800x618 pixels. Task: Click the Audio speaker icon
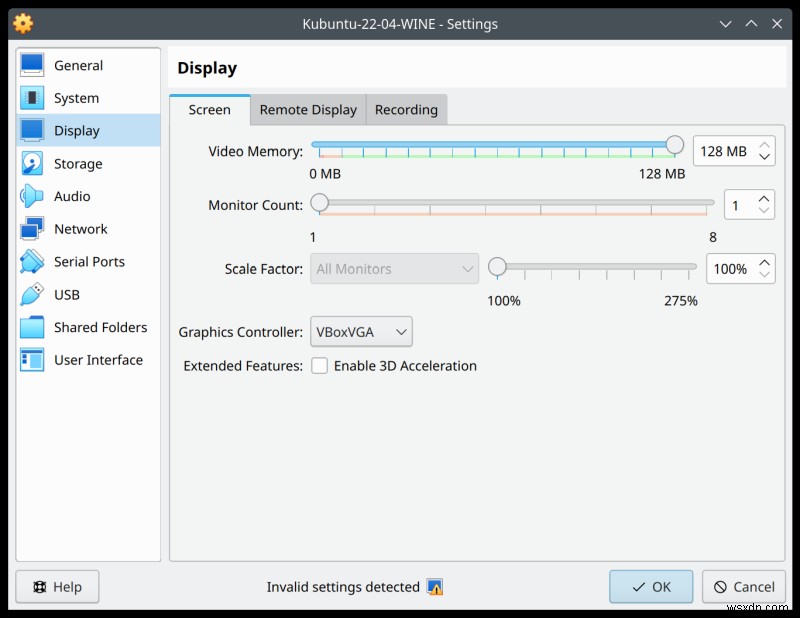point(32,196)
